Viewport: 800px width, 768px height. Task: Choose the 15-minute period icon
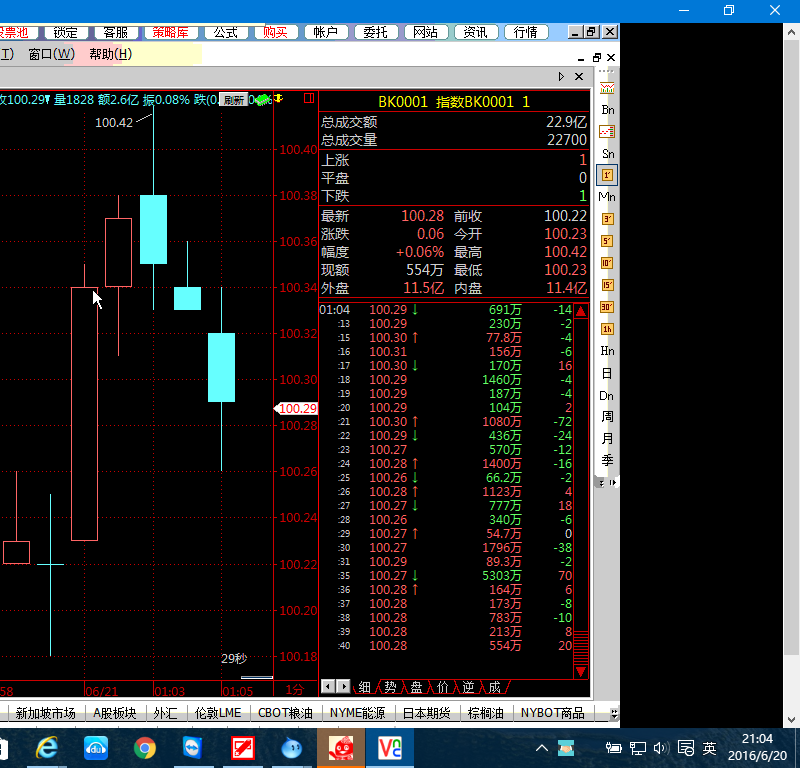tap(607, 285)
